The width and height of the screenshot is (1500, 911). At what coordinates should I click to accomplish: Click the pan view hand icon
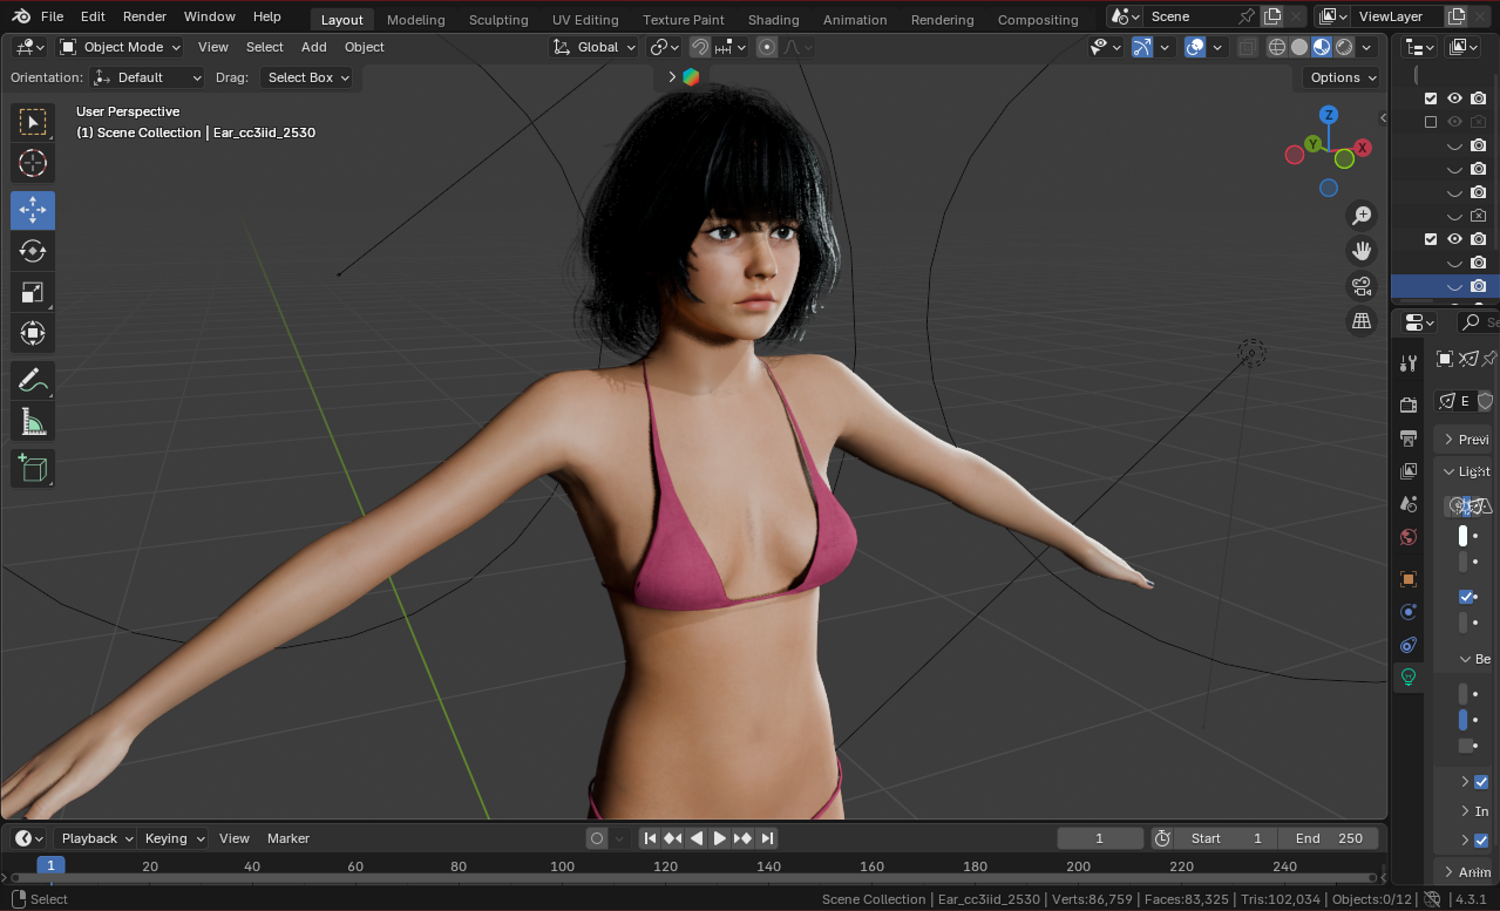tap(1361, 251)
